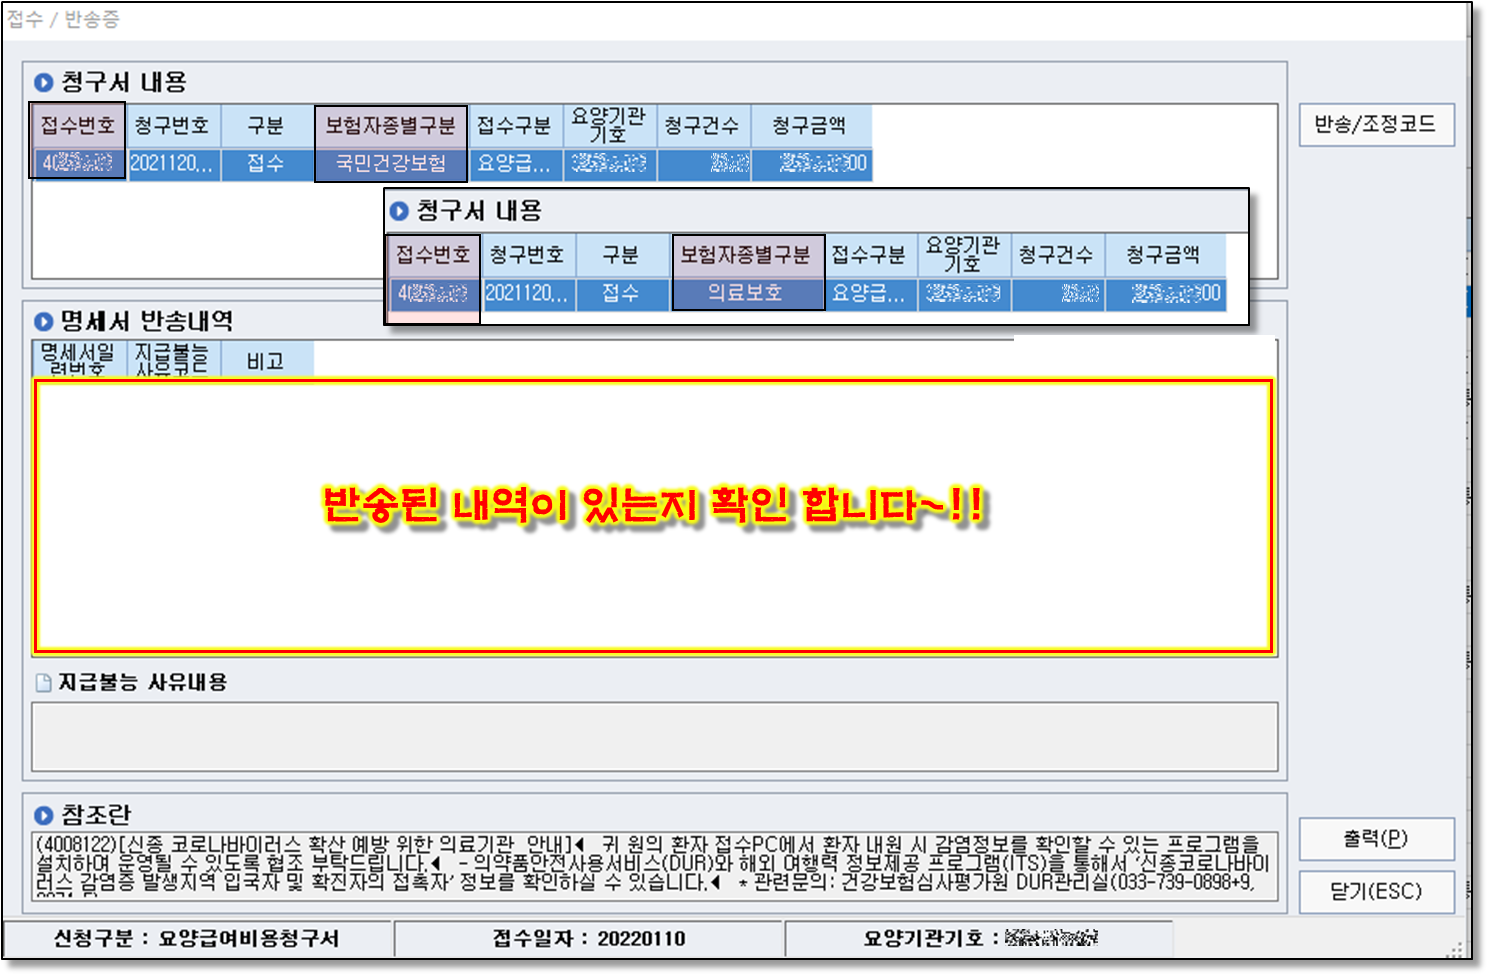Click the blue circle icon beside 참조란
1489x976 pixels.
pos(43,815)
